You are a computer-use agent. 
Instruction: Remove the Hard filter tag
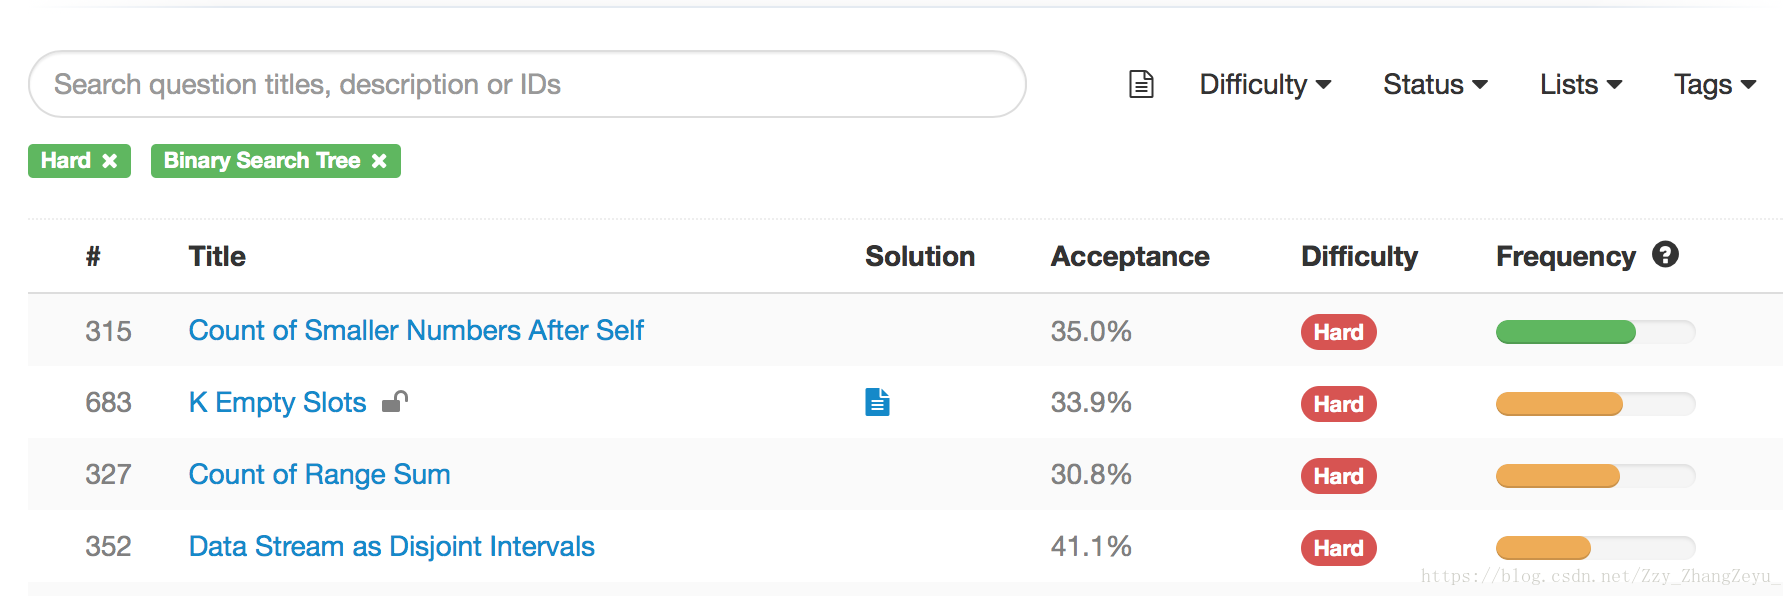[110, 161]
